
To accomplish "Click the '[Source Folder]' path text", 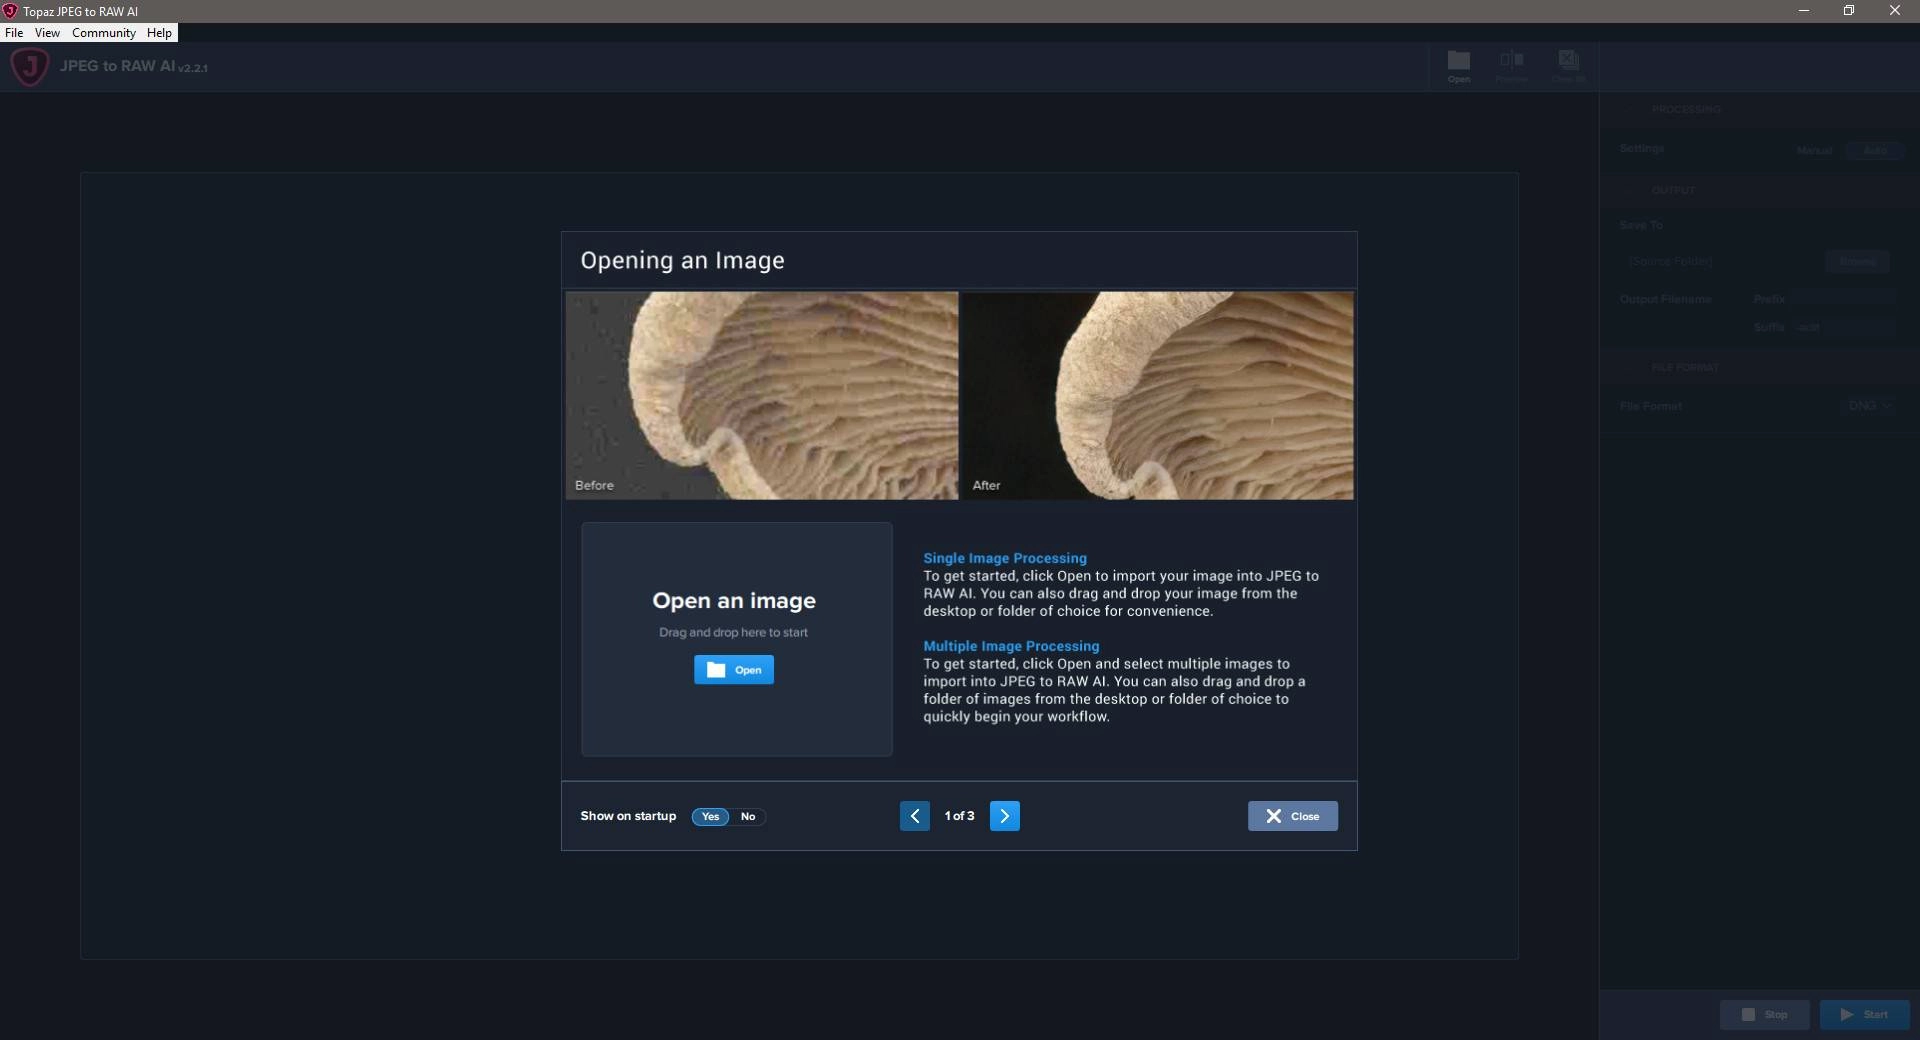I will (x=1671, y=262).
